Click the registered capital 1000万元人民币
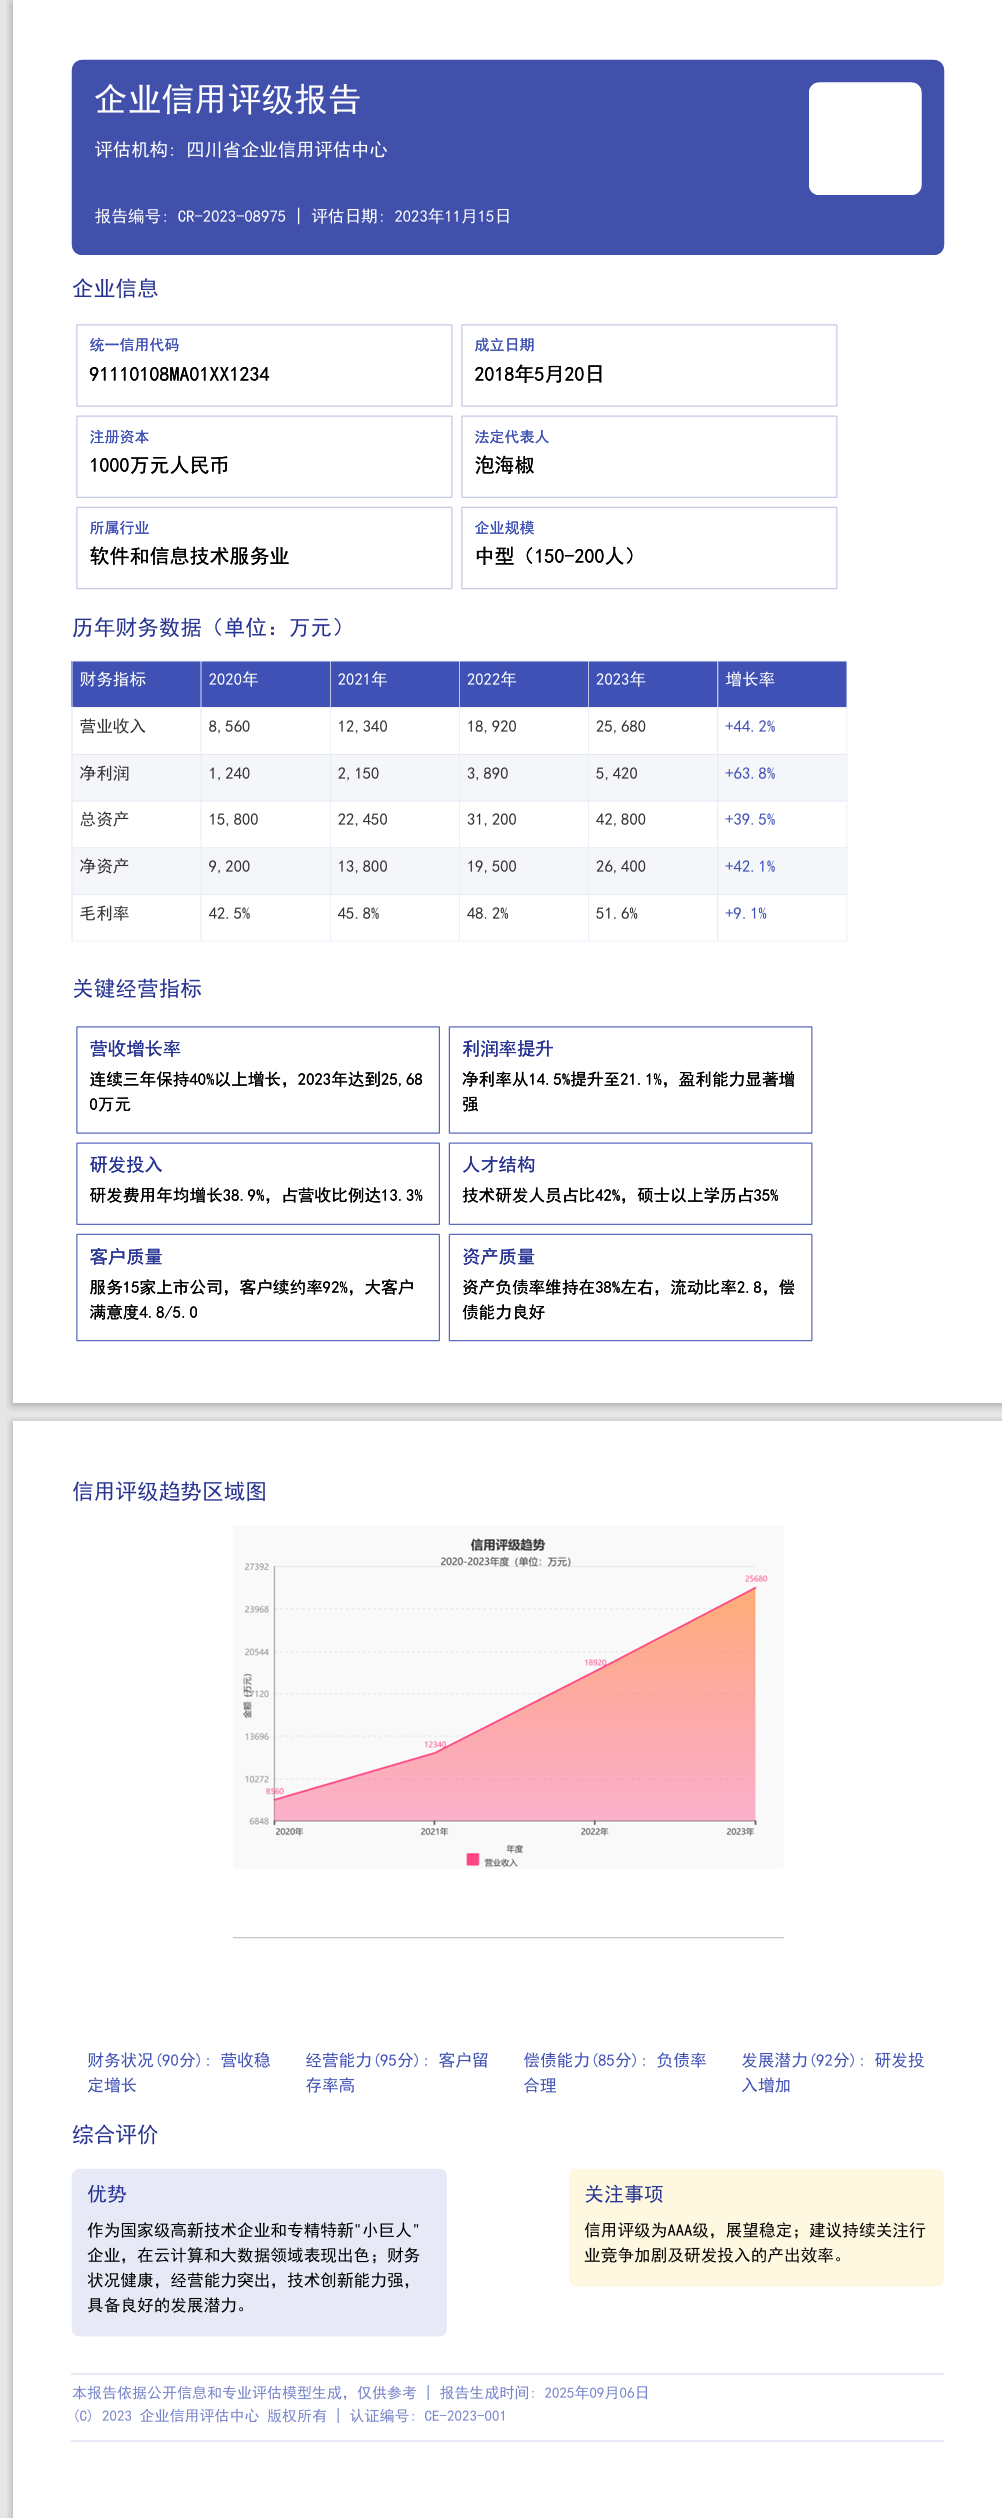Screen dimensions: 1002x2518 [159, 466]
